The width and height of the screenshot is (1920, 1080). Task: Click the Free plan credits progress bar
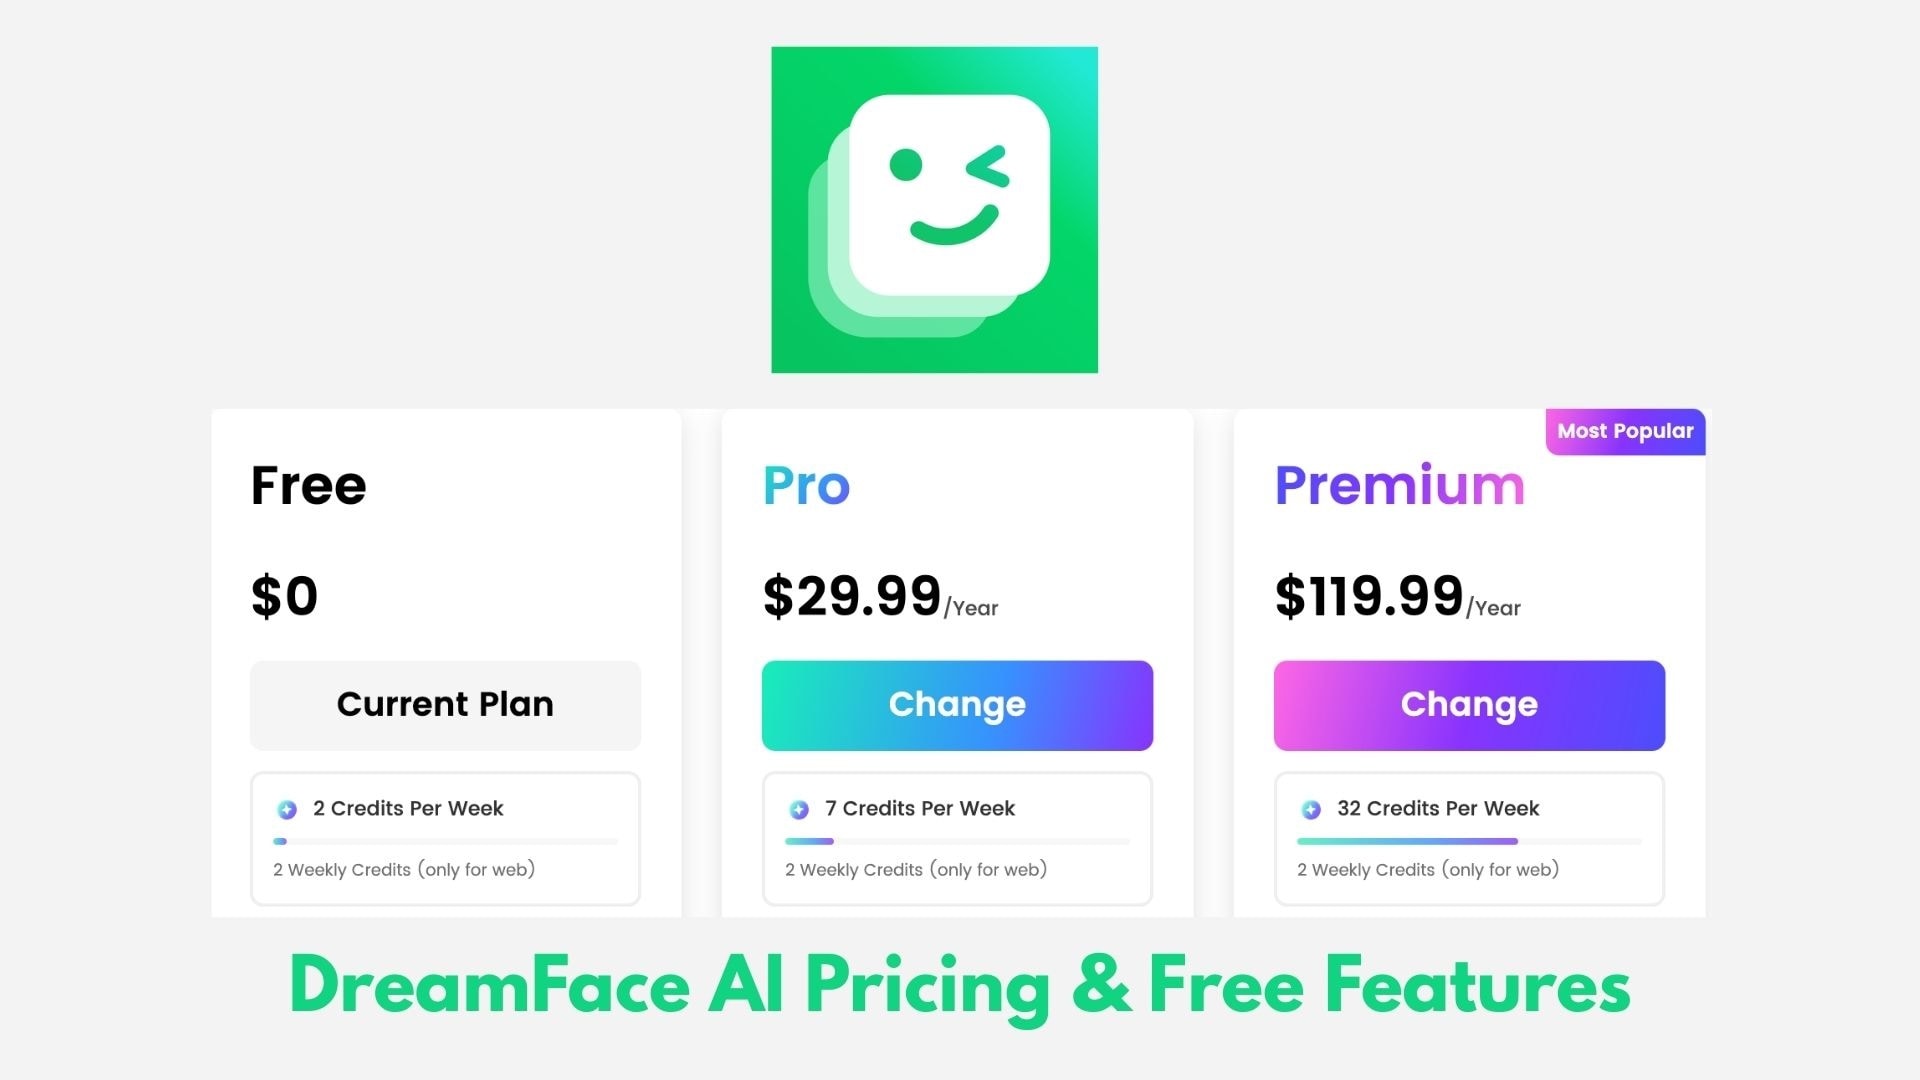[x=445, y=841]
